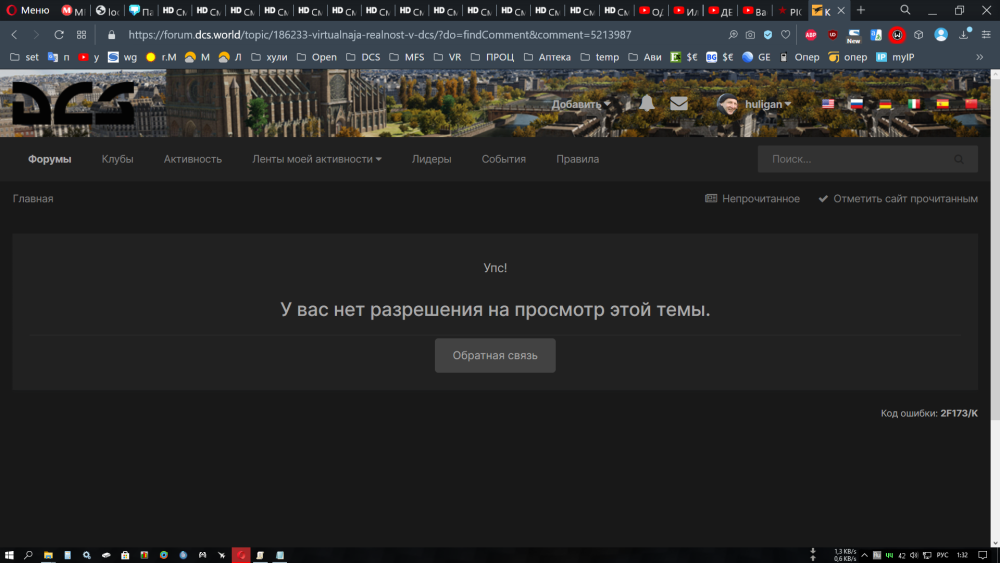Open the messages envelope icon
Screen dimensions: 1000x563
[679, 103]
